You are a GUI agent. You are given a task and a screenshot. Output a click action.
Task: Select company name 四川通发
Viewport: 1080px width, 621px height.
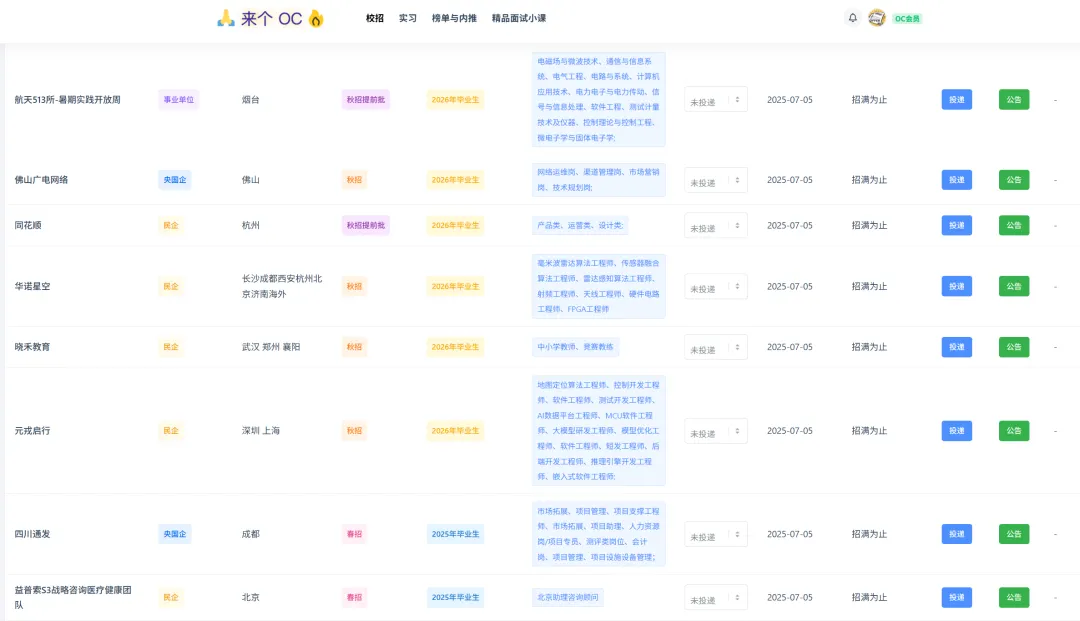[32, 534]
